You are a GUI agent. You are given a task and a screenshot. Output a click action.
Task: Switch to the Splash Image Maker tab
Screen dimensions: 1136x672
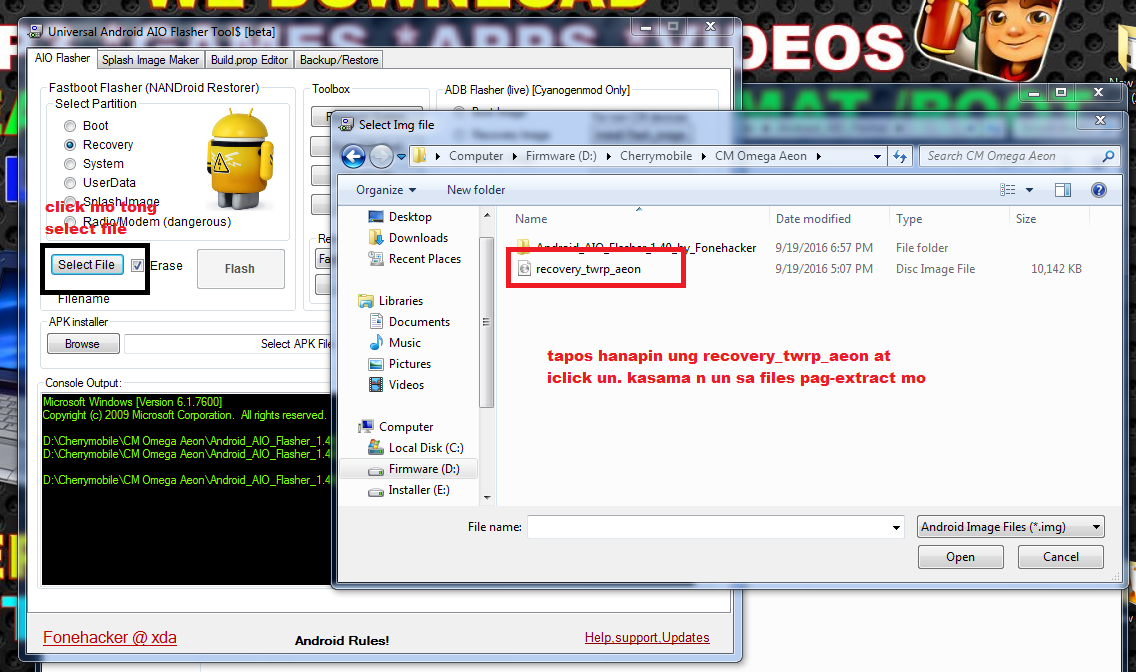[x=150, y=60]
